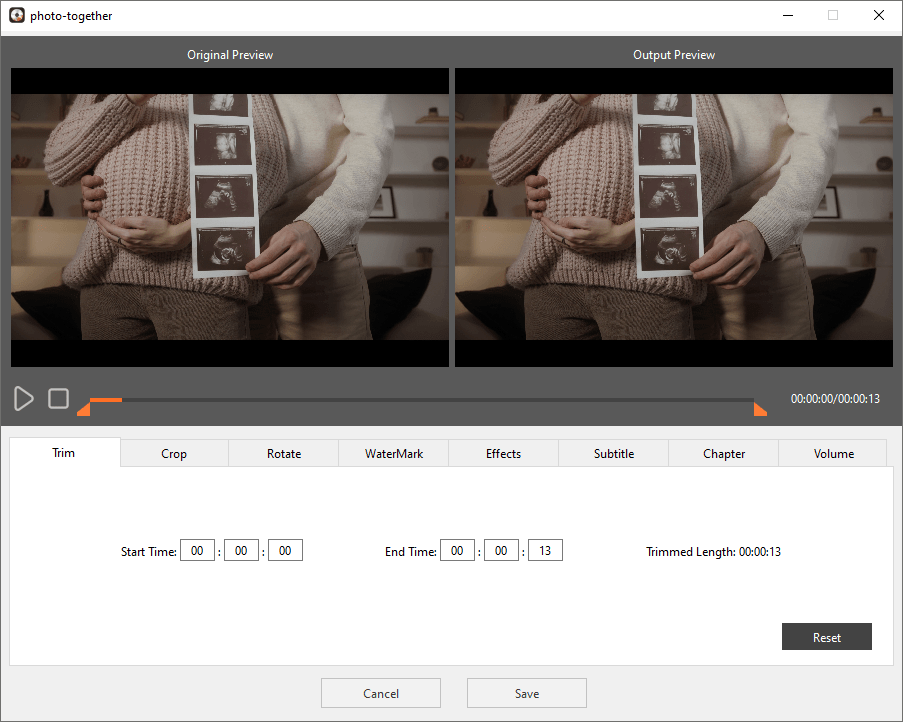Click the trim start marker on the timeline

point(84,409)
